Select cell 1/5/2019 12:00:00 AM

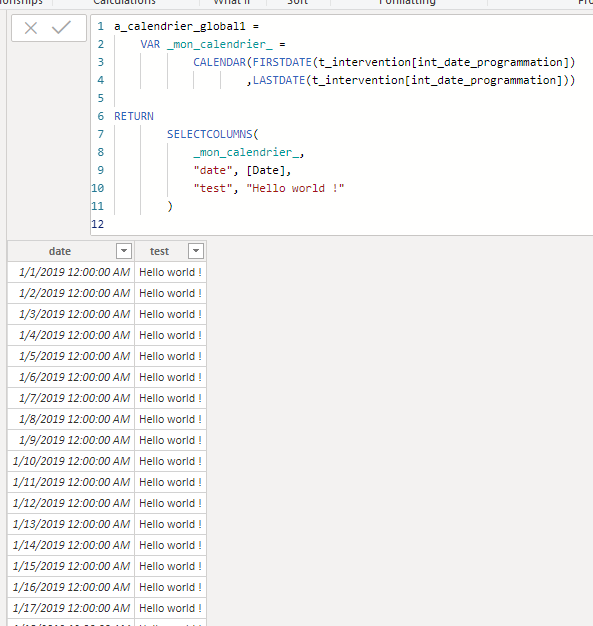pos(71,356)
